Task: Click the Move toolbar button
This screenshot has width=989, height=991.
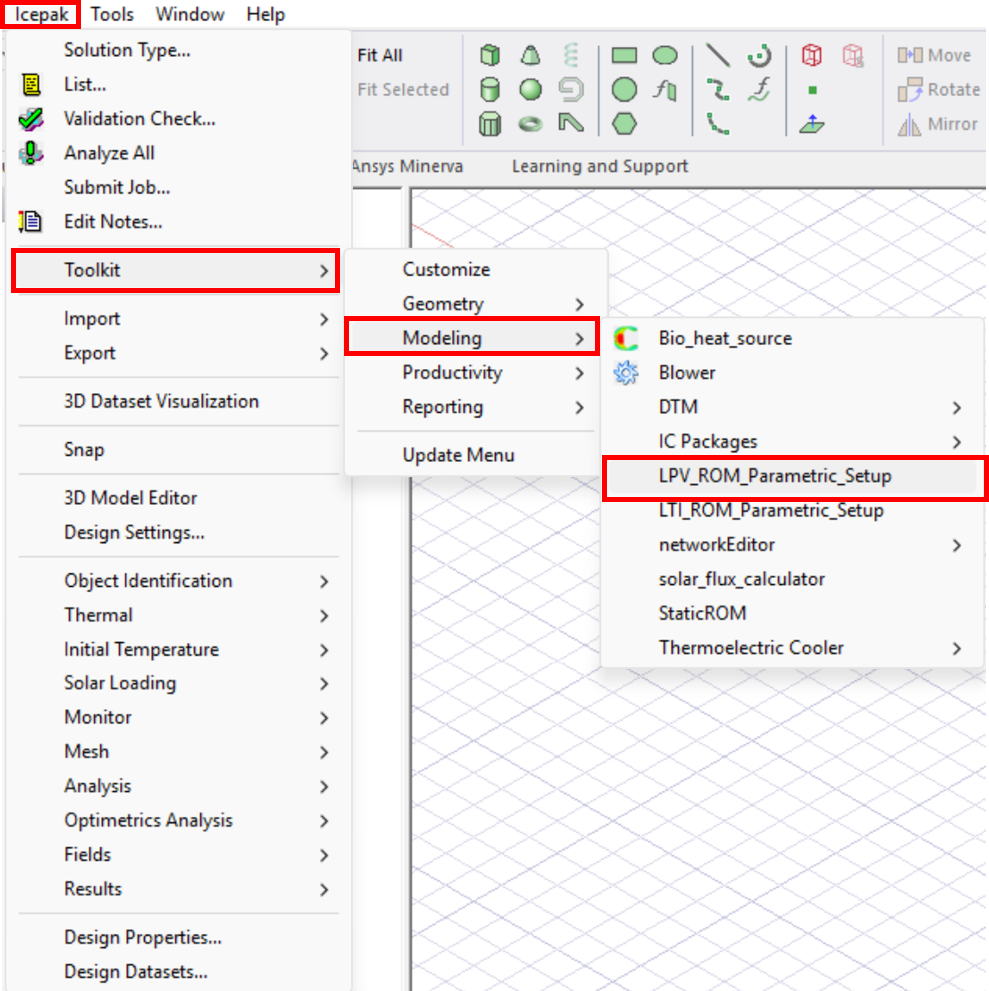Action: click(935, 56)
